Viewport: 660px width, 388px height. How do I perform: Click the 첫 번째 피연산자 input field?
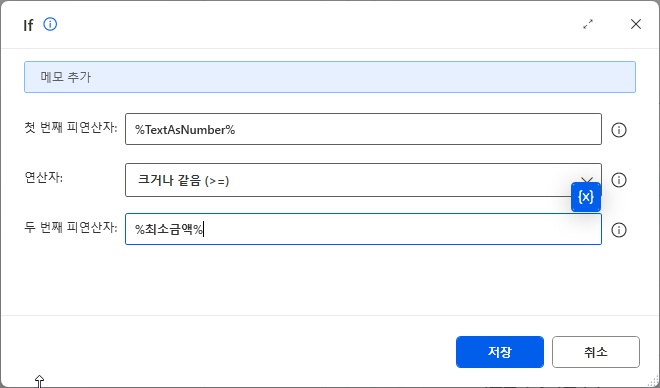(363, 129)
